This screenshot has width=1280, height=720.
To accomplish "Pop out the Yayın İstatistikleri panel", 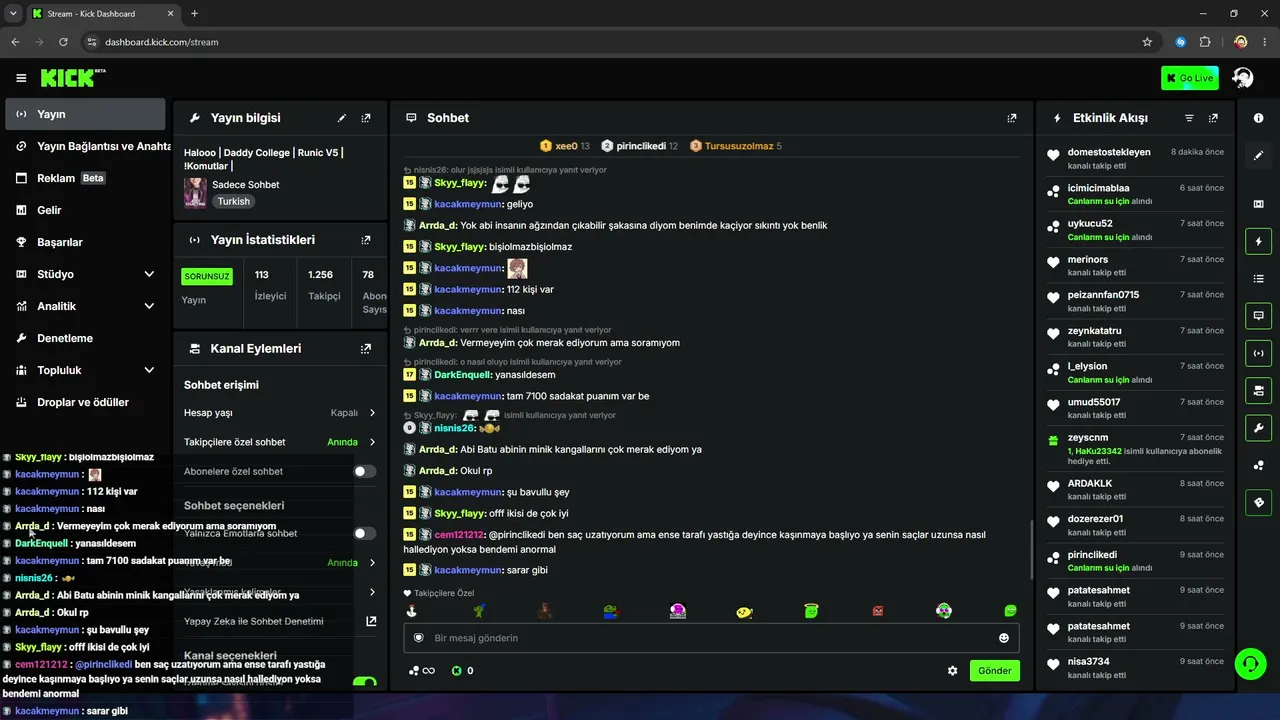I will [x=366, y=240].
